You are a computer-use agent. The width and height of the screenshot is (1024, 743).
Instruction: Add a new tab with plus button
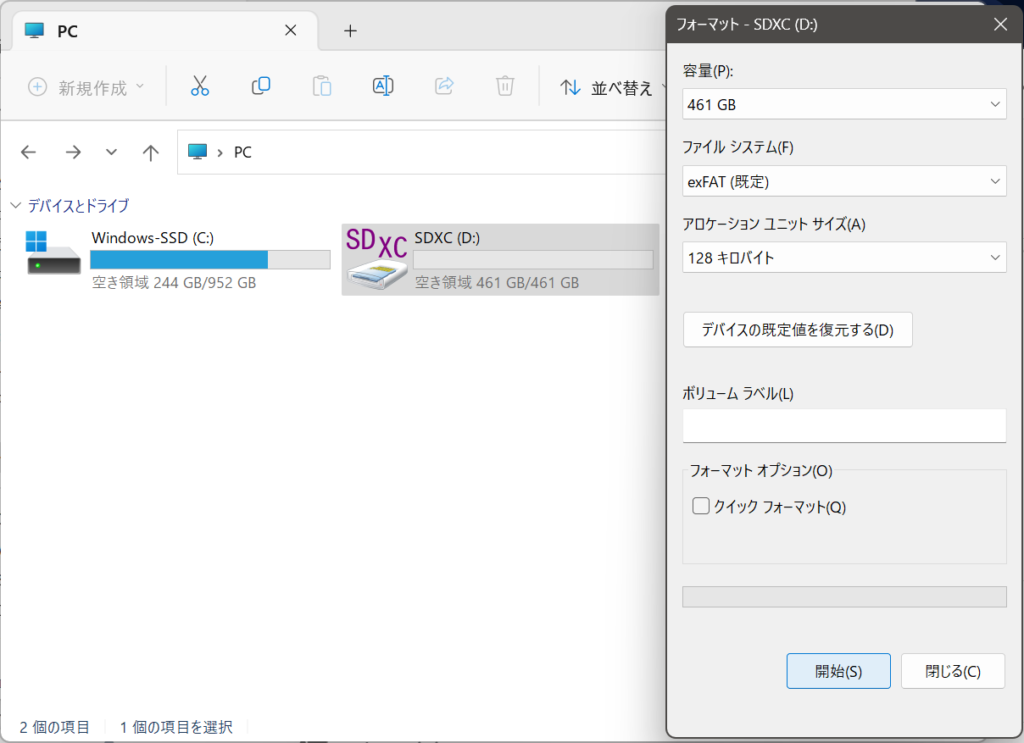coord(350,30)
